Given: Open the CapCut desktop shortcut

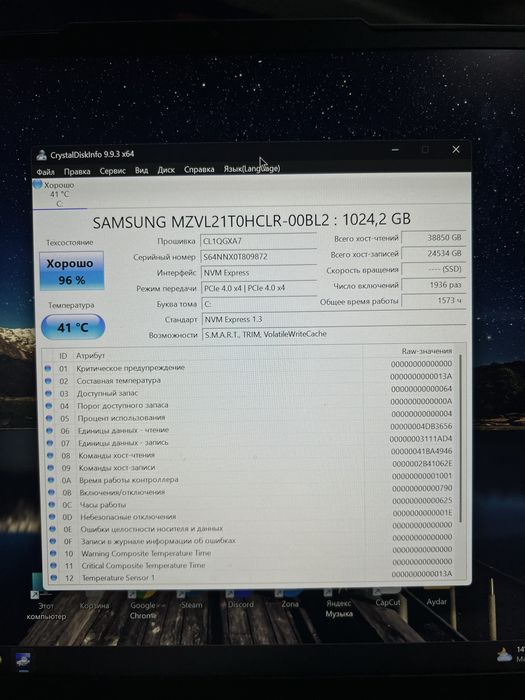Looking at the screenshot, I should click(388, 597).
